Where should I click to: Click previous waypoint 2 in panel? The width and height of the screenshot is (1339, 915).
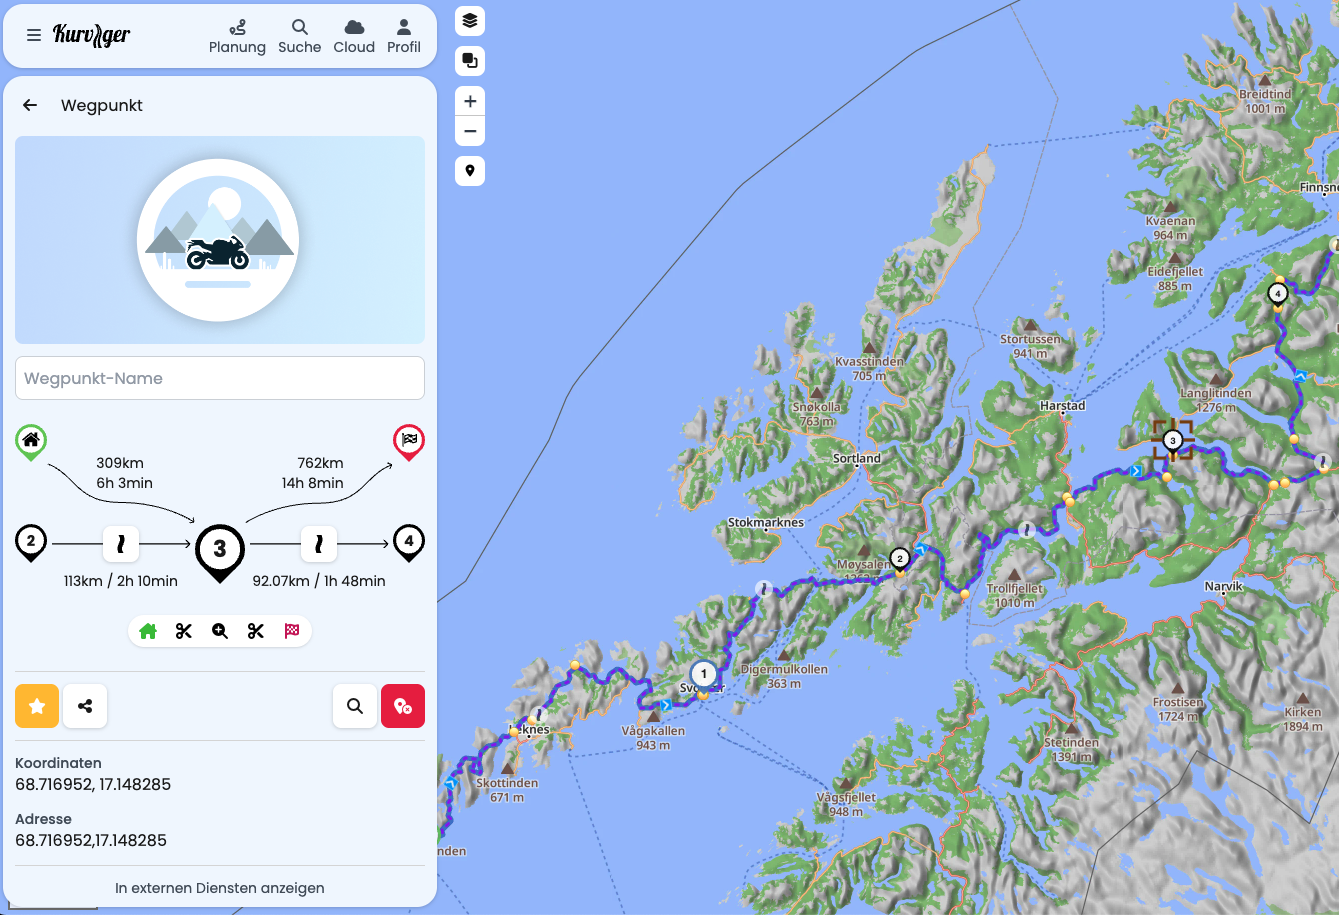(31, 542)
